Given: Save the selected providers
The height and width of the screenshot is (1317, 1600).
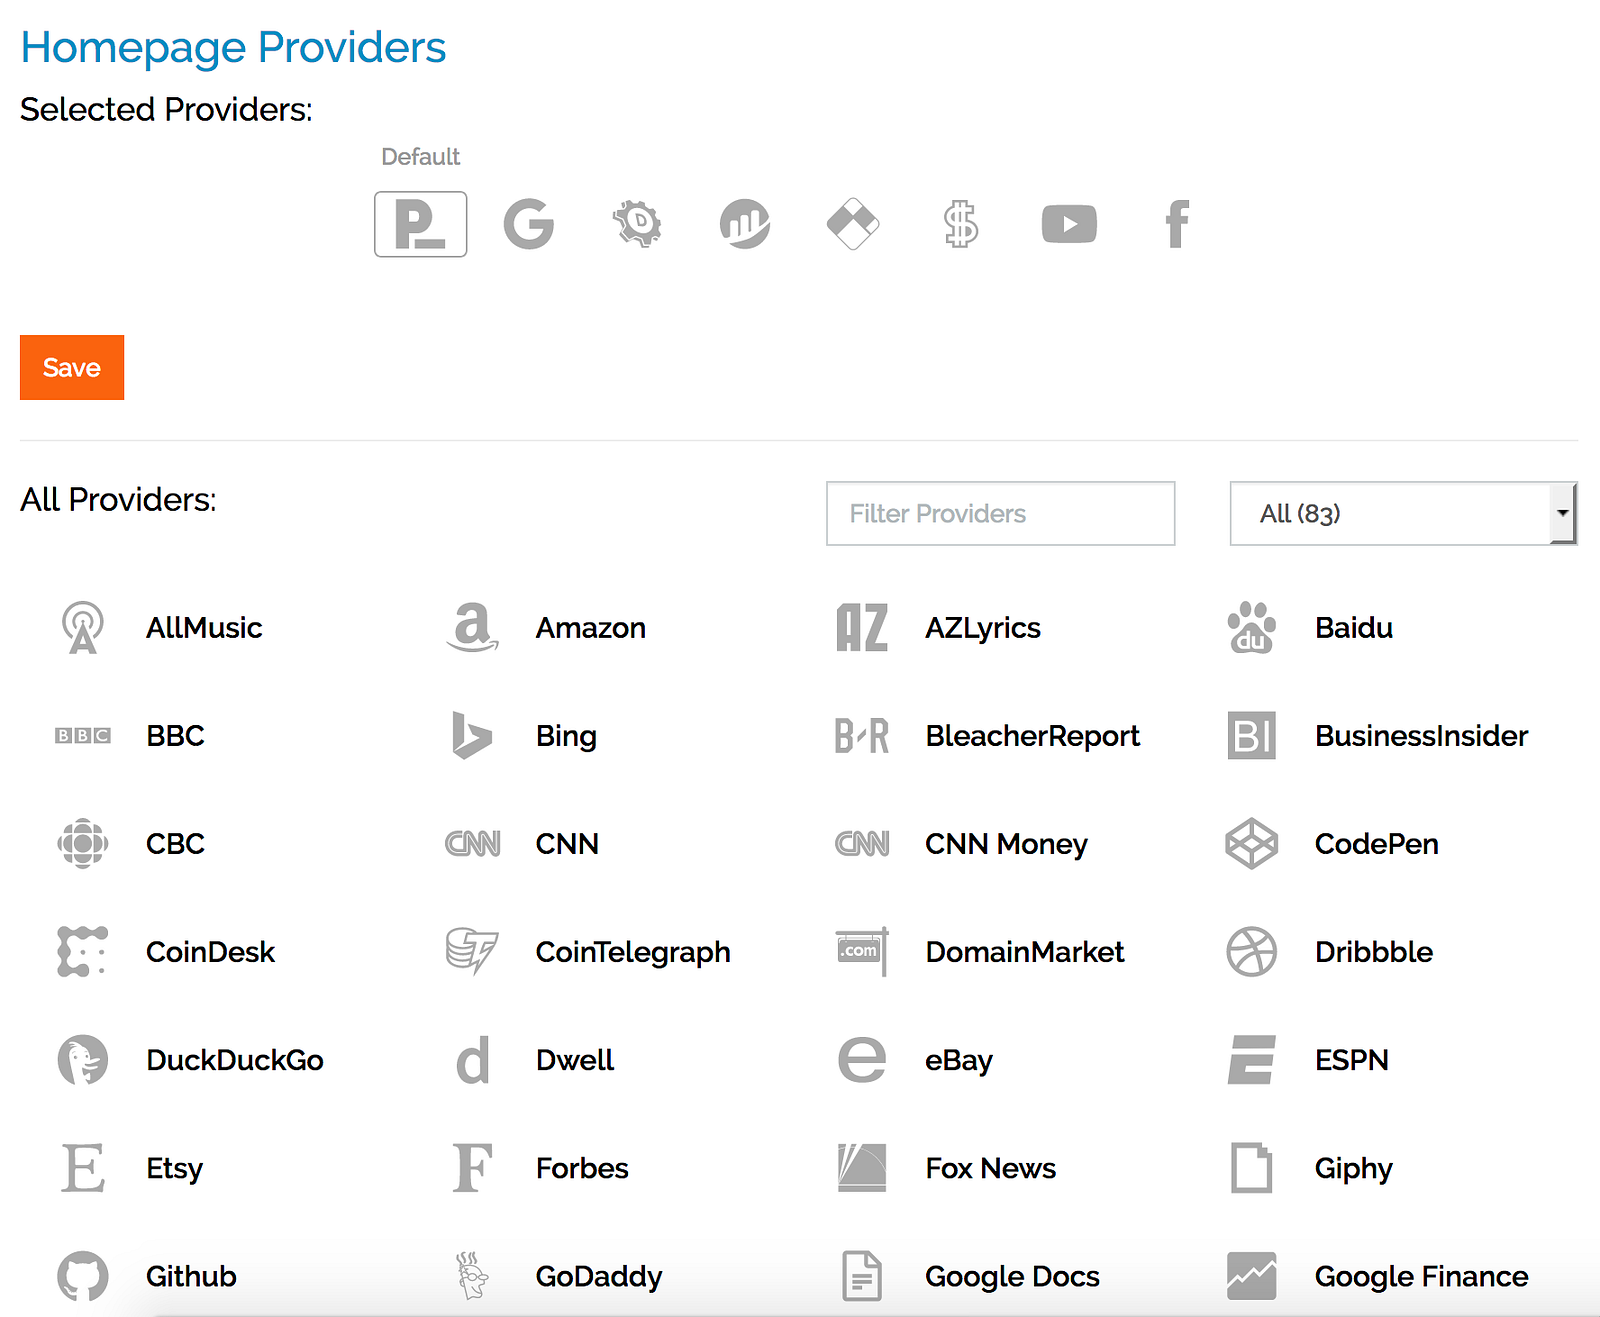Looking at the screenshot, I should 72,367.
